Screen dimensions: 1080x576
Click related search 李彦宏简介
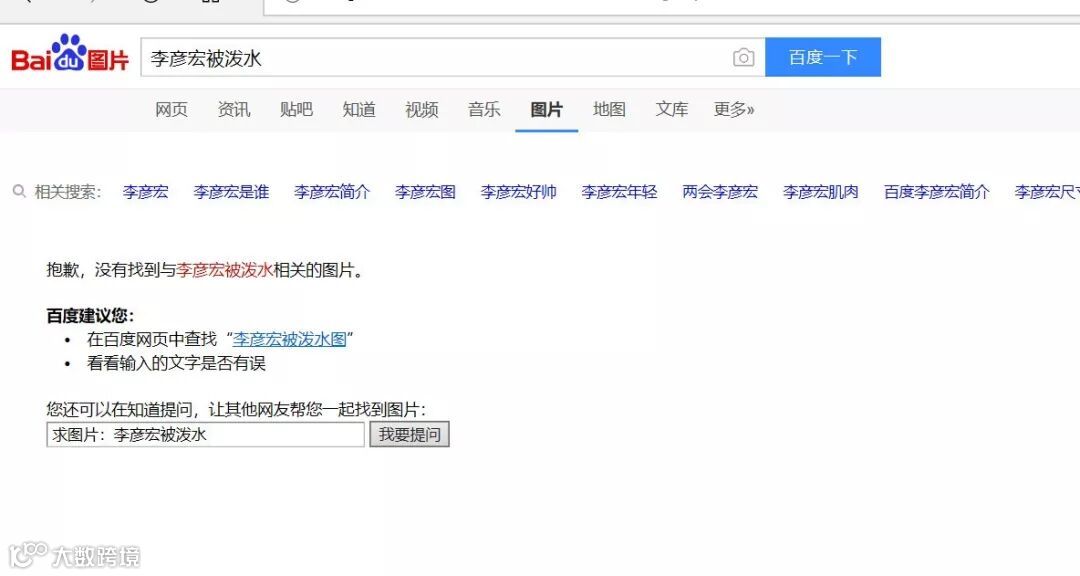(x=332, y=192)
